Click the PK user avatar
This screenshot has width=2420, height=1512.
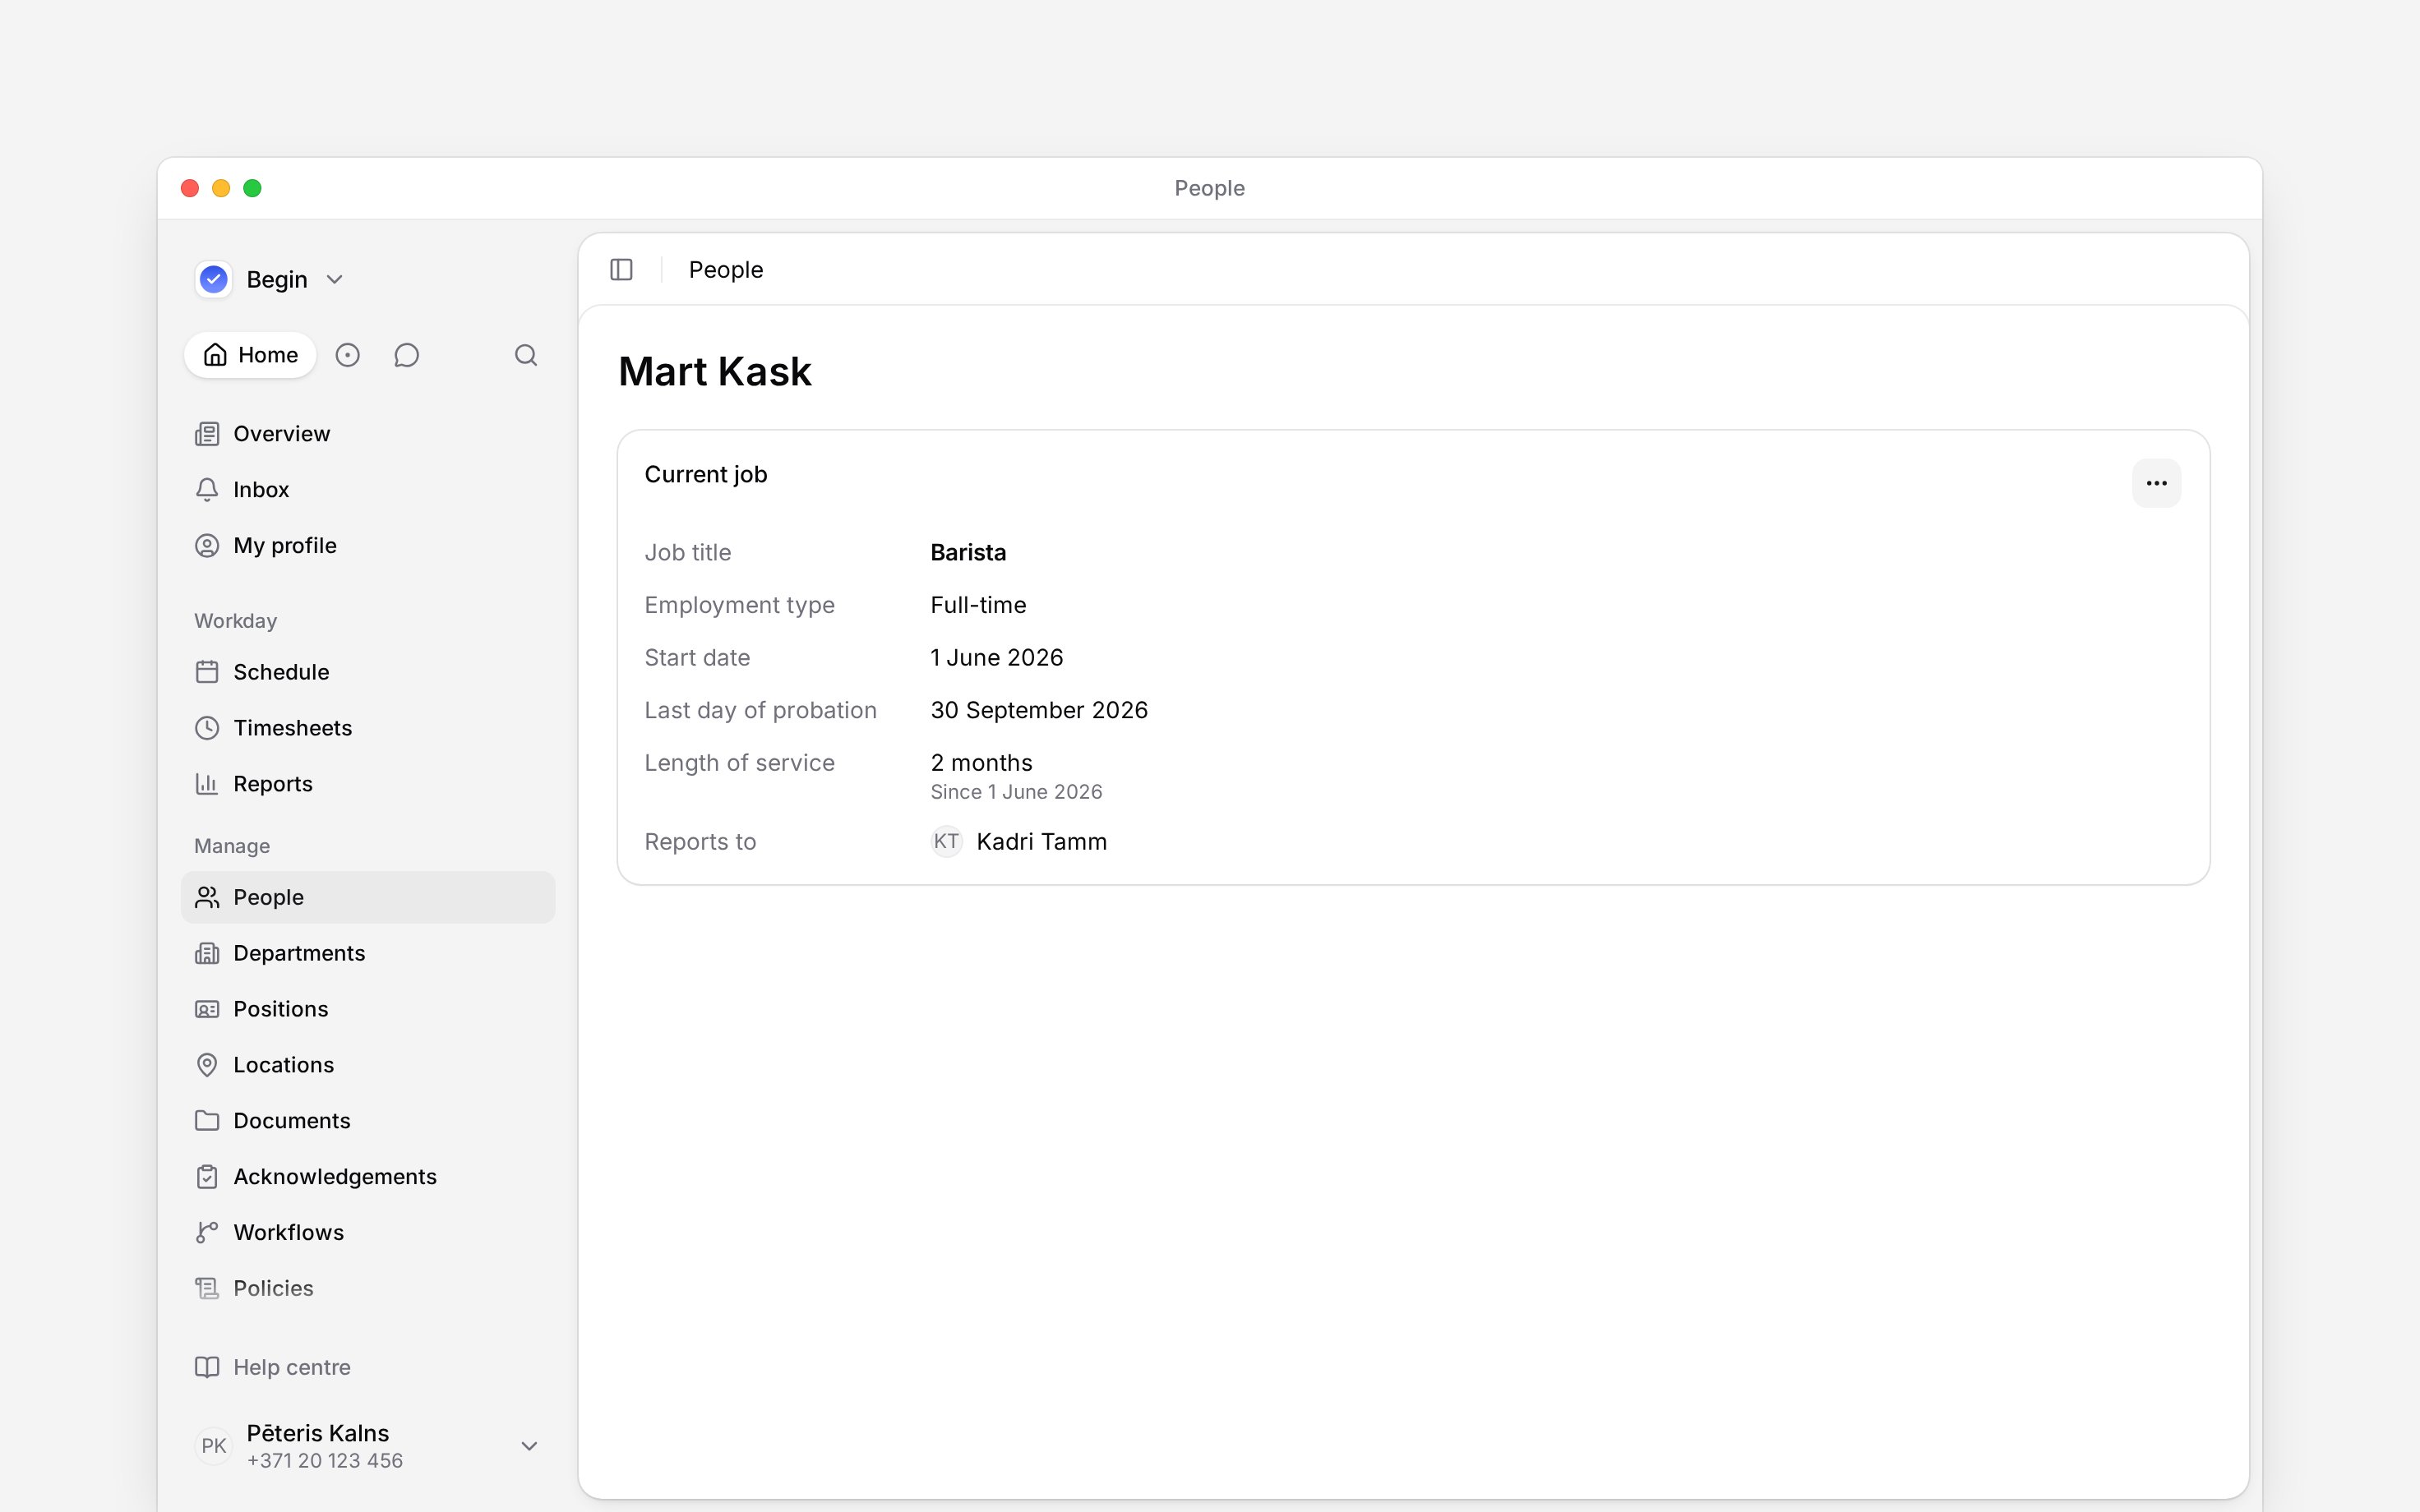coord(214,1446)
